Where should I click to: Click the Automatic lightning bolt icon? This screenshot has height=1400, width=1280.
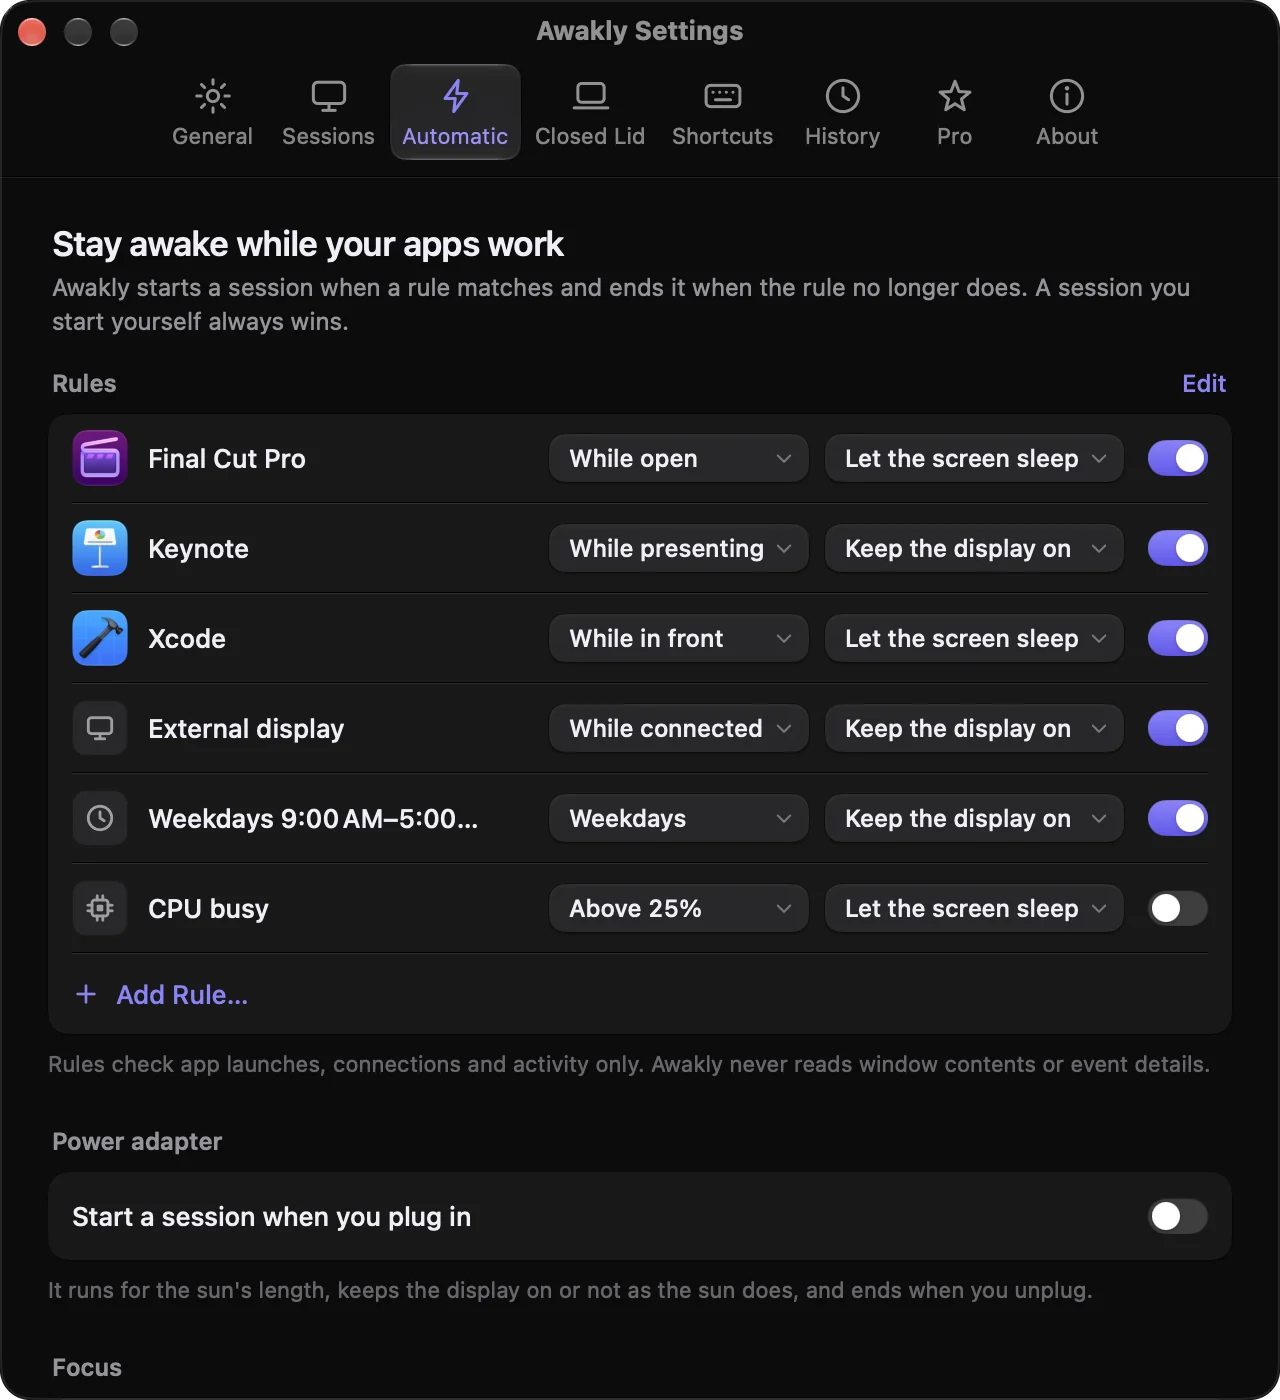[x=455, y=96]
